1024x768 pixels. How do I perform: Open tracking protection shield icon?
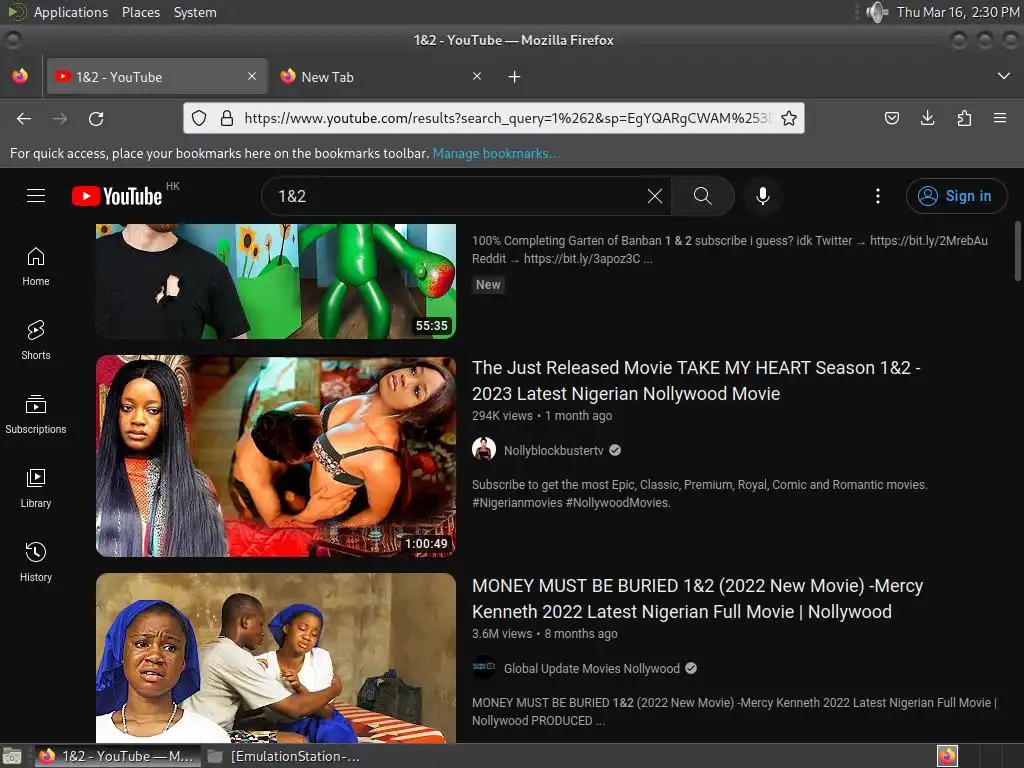click(199, 118)
